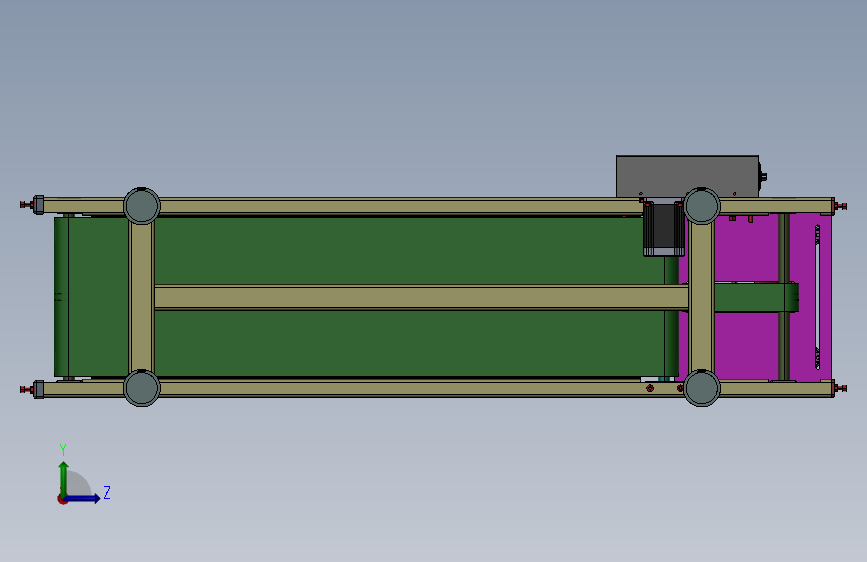Select the red origin ball of the triad
Viewport: 867px width, 562px height.
(62, 499)
